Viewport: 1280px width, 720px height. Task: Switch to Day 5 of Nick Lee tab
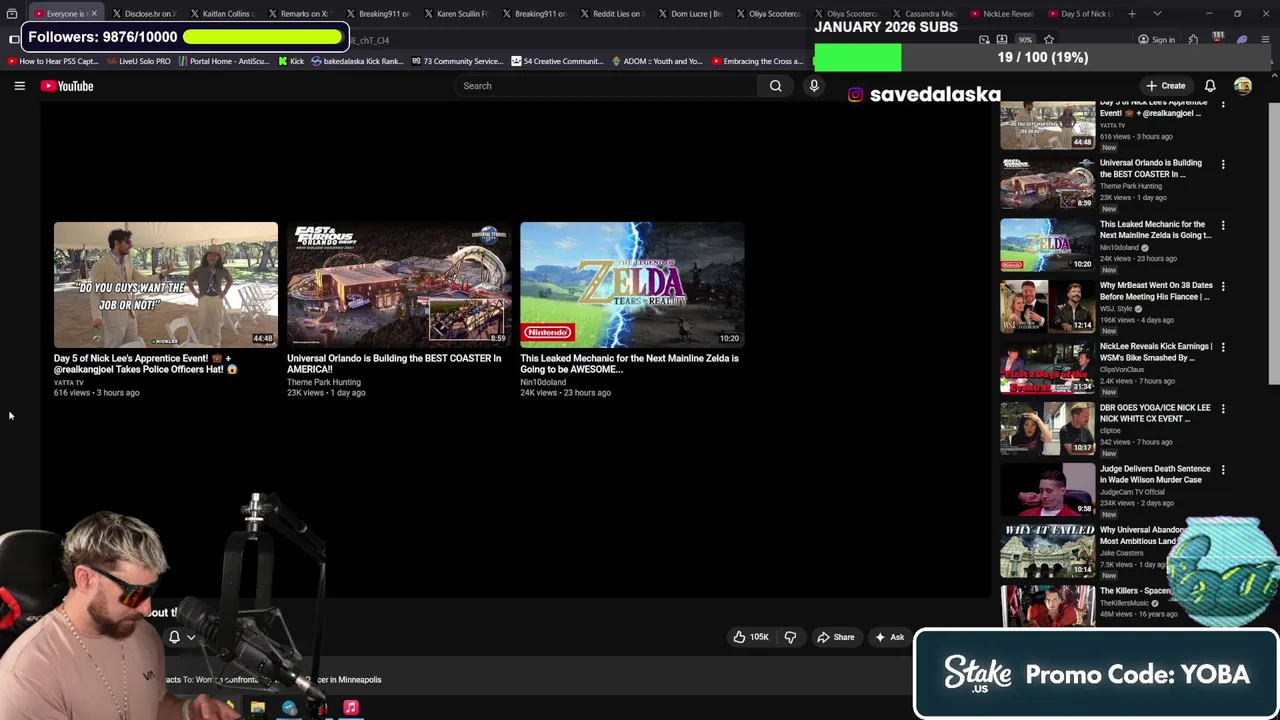point(1082,14)
